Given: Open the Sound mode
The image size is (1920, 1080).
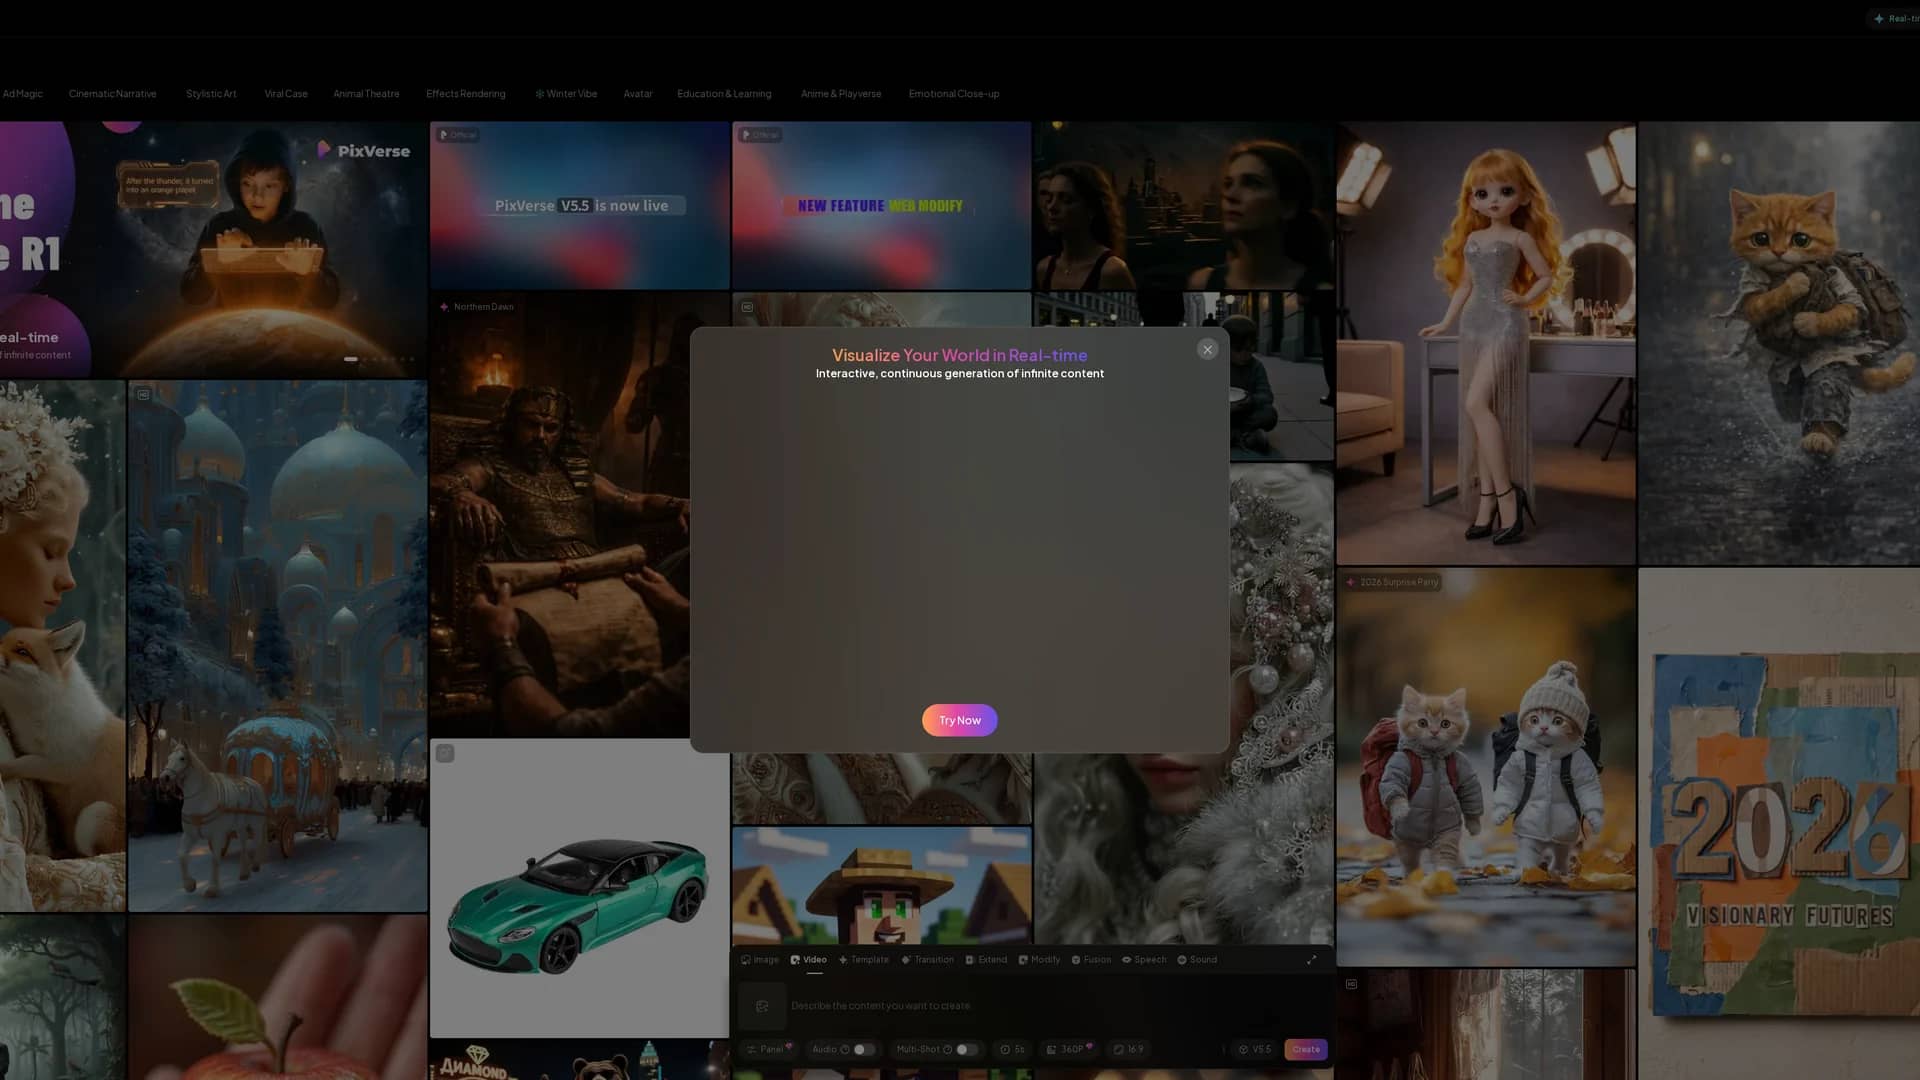Looking at the screenshot, I should 1197,959.
